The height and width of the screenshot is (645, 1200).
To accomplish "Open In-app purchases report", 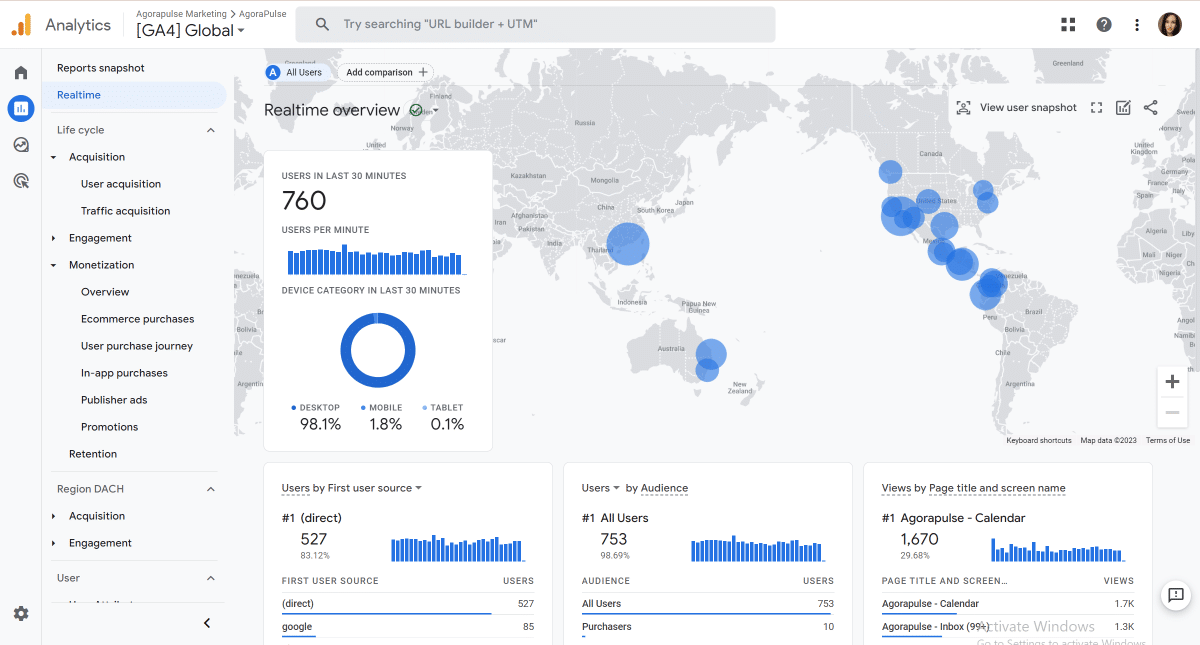I will click(125, 373).
